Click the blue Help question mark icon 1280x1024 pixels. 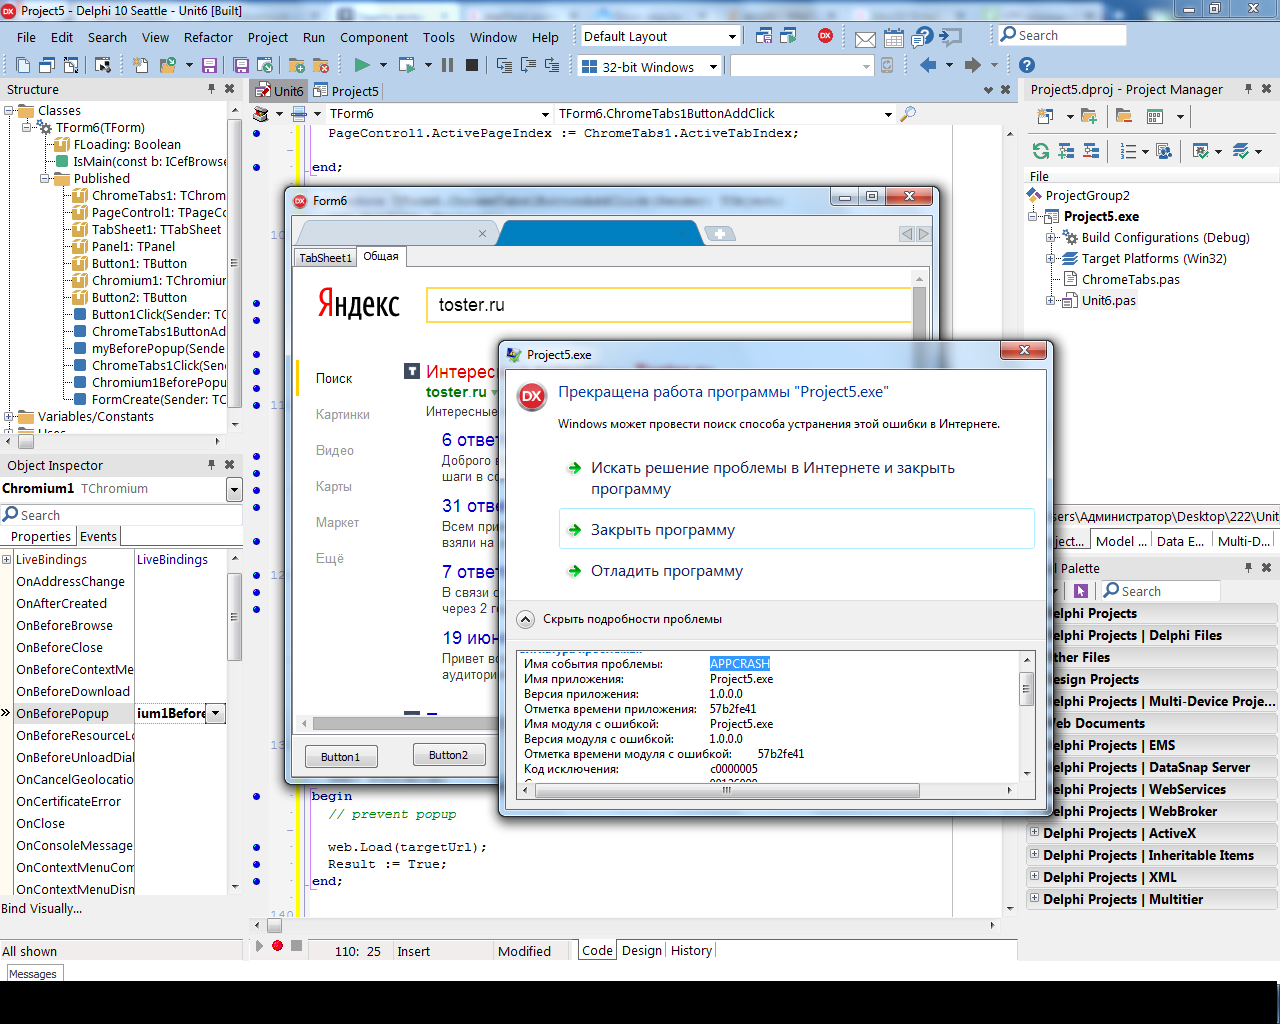[x=1027, y=65]
